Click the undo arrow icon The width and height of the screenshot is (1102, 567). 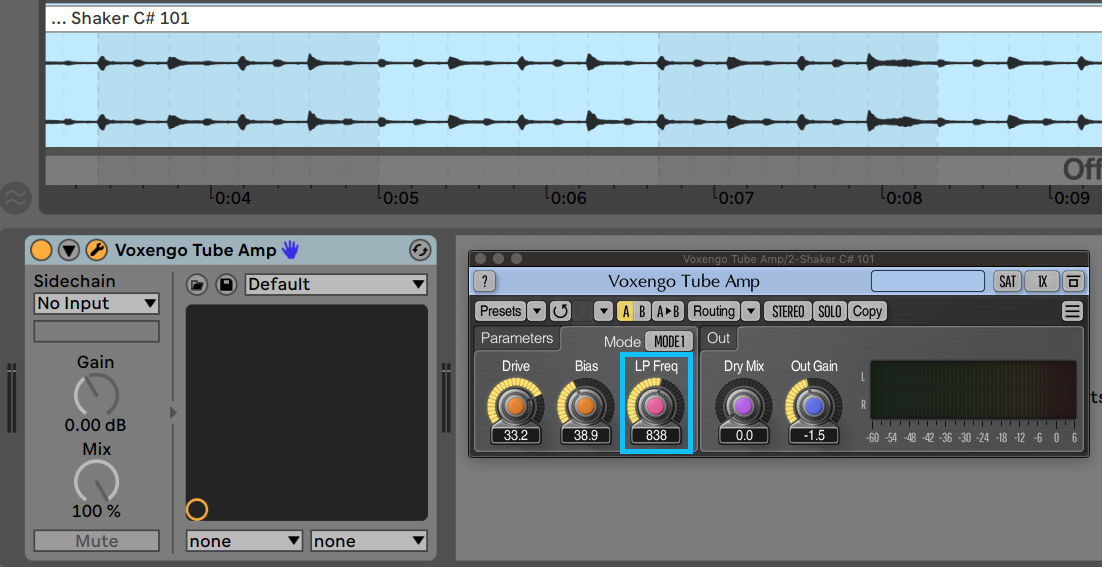[x=559, y=311]
